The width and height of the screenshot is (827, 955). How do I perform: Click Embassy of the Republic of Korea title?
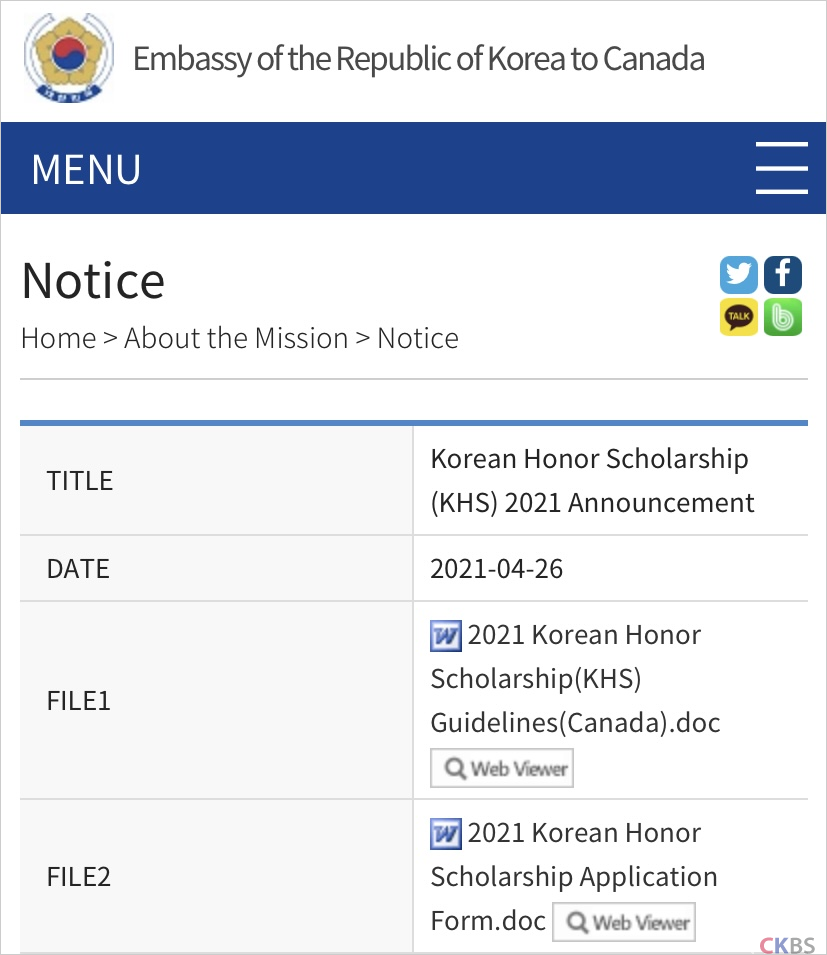point(419,59)
